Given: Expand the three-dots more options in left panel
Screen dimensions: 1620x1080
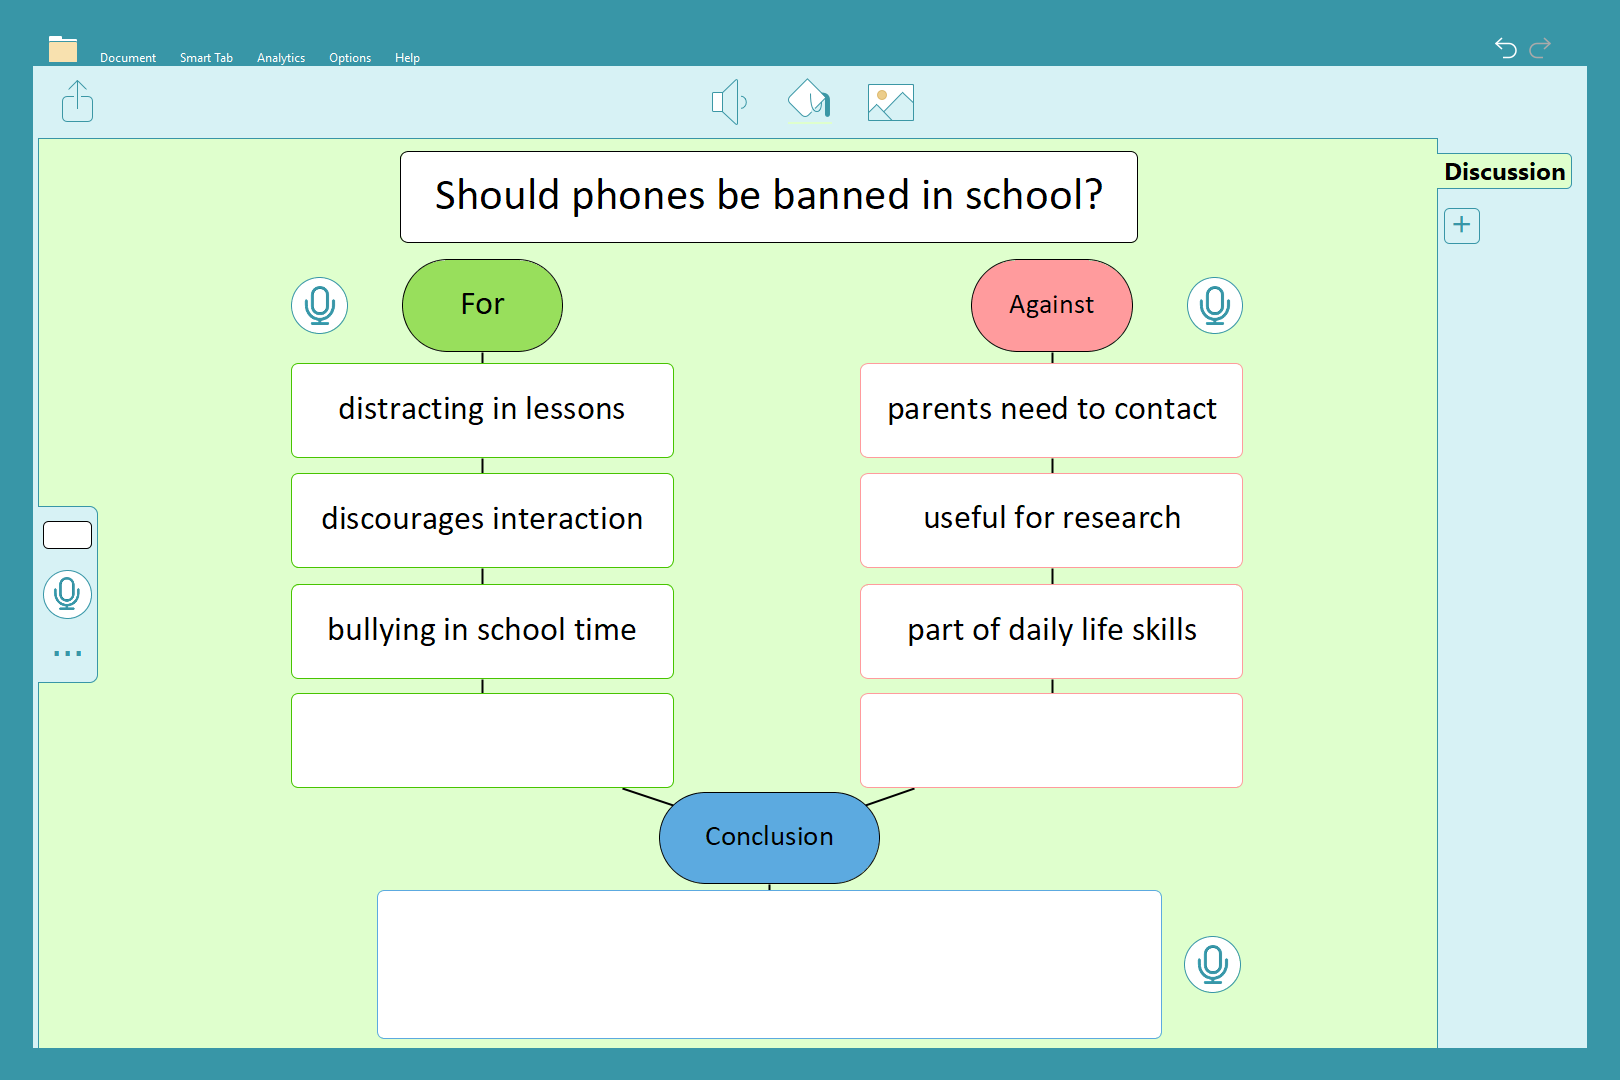Looking at the screenshot, I should click(x=67, y=653).
